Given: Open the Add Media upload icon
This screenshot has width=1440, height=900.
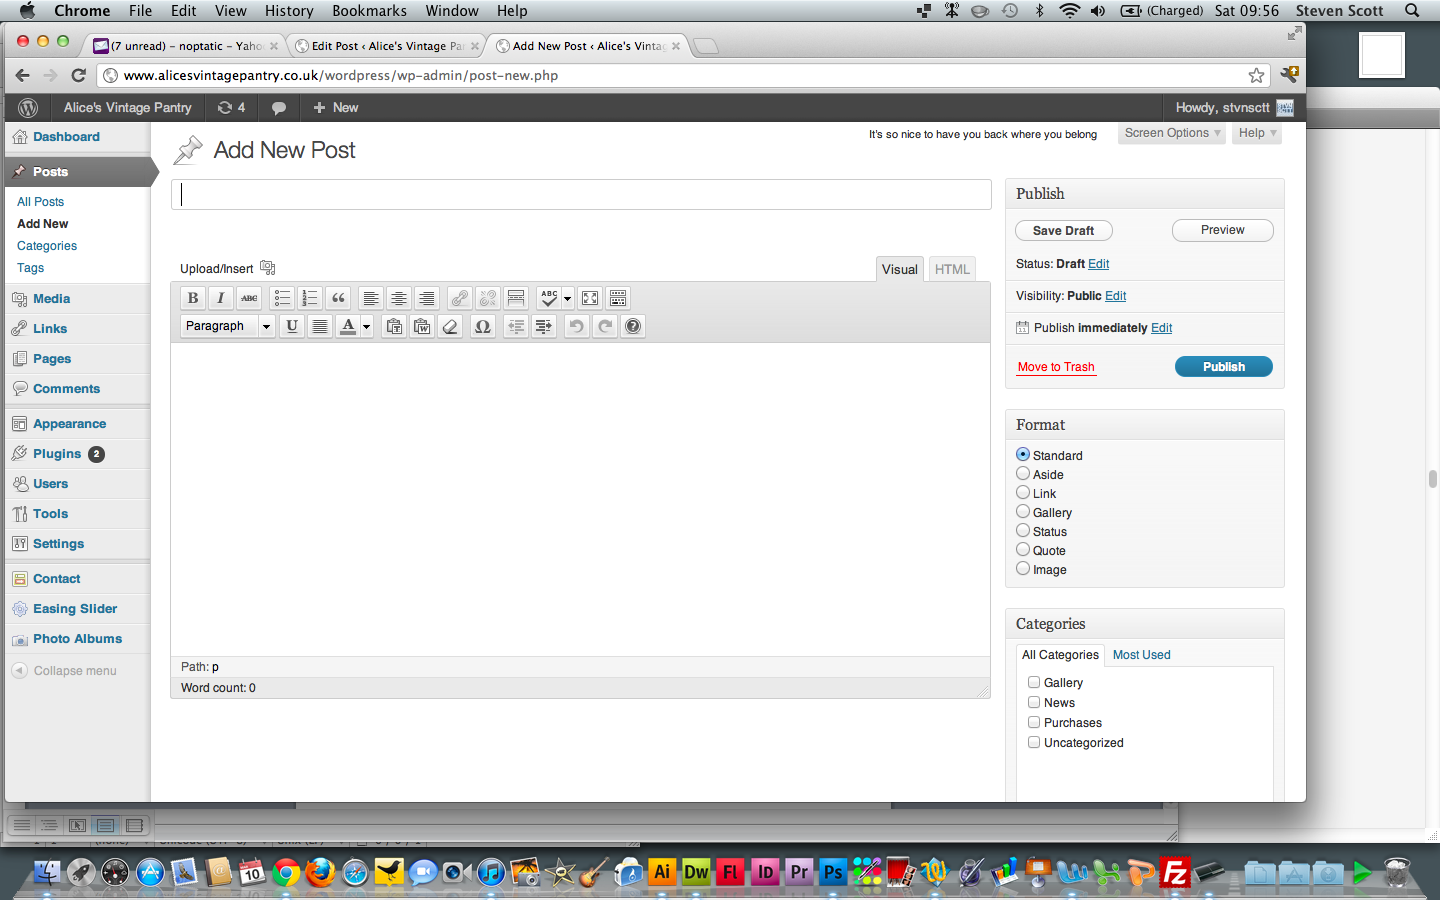Looking at the screenshot, I should [x=267, y=268].
